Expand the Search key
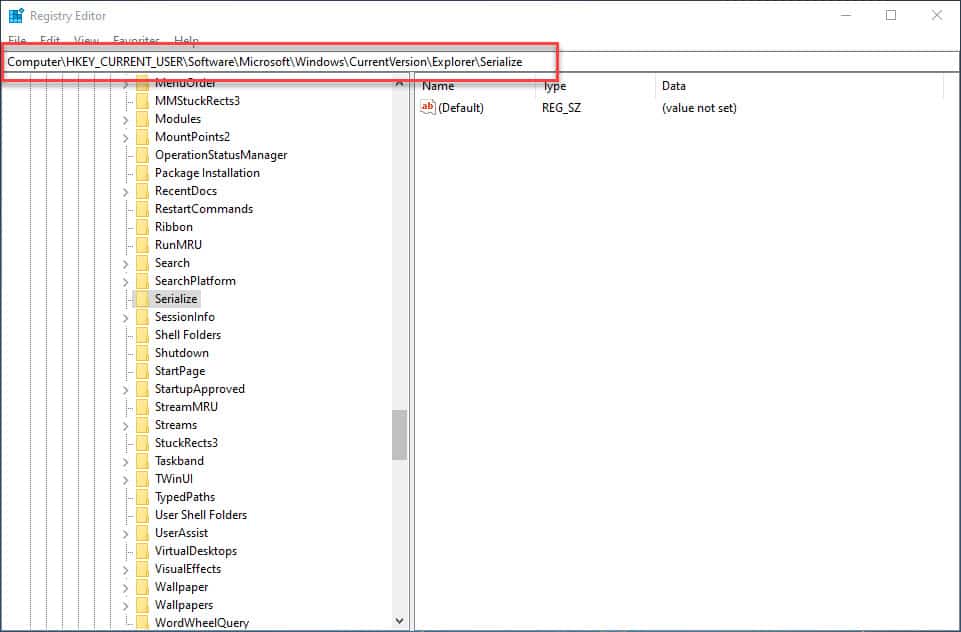Viewport: 961px width, 632px height. [x=126, y=264]
